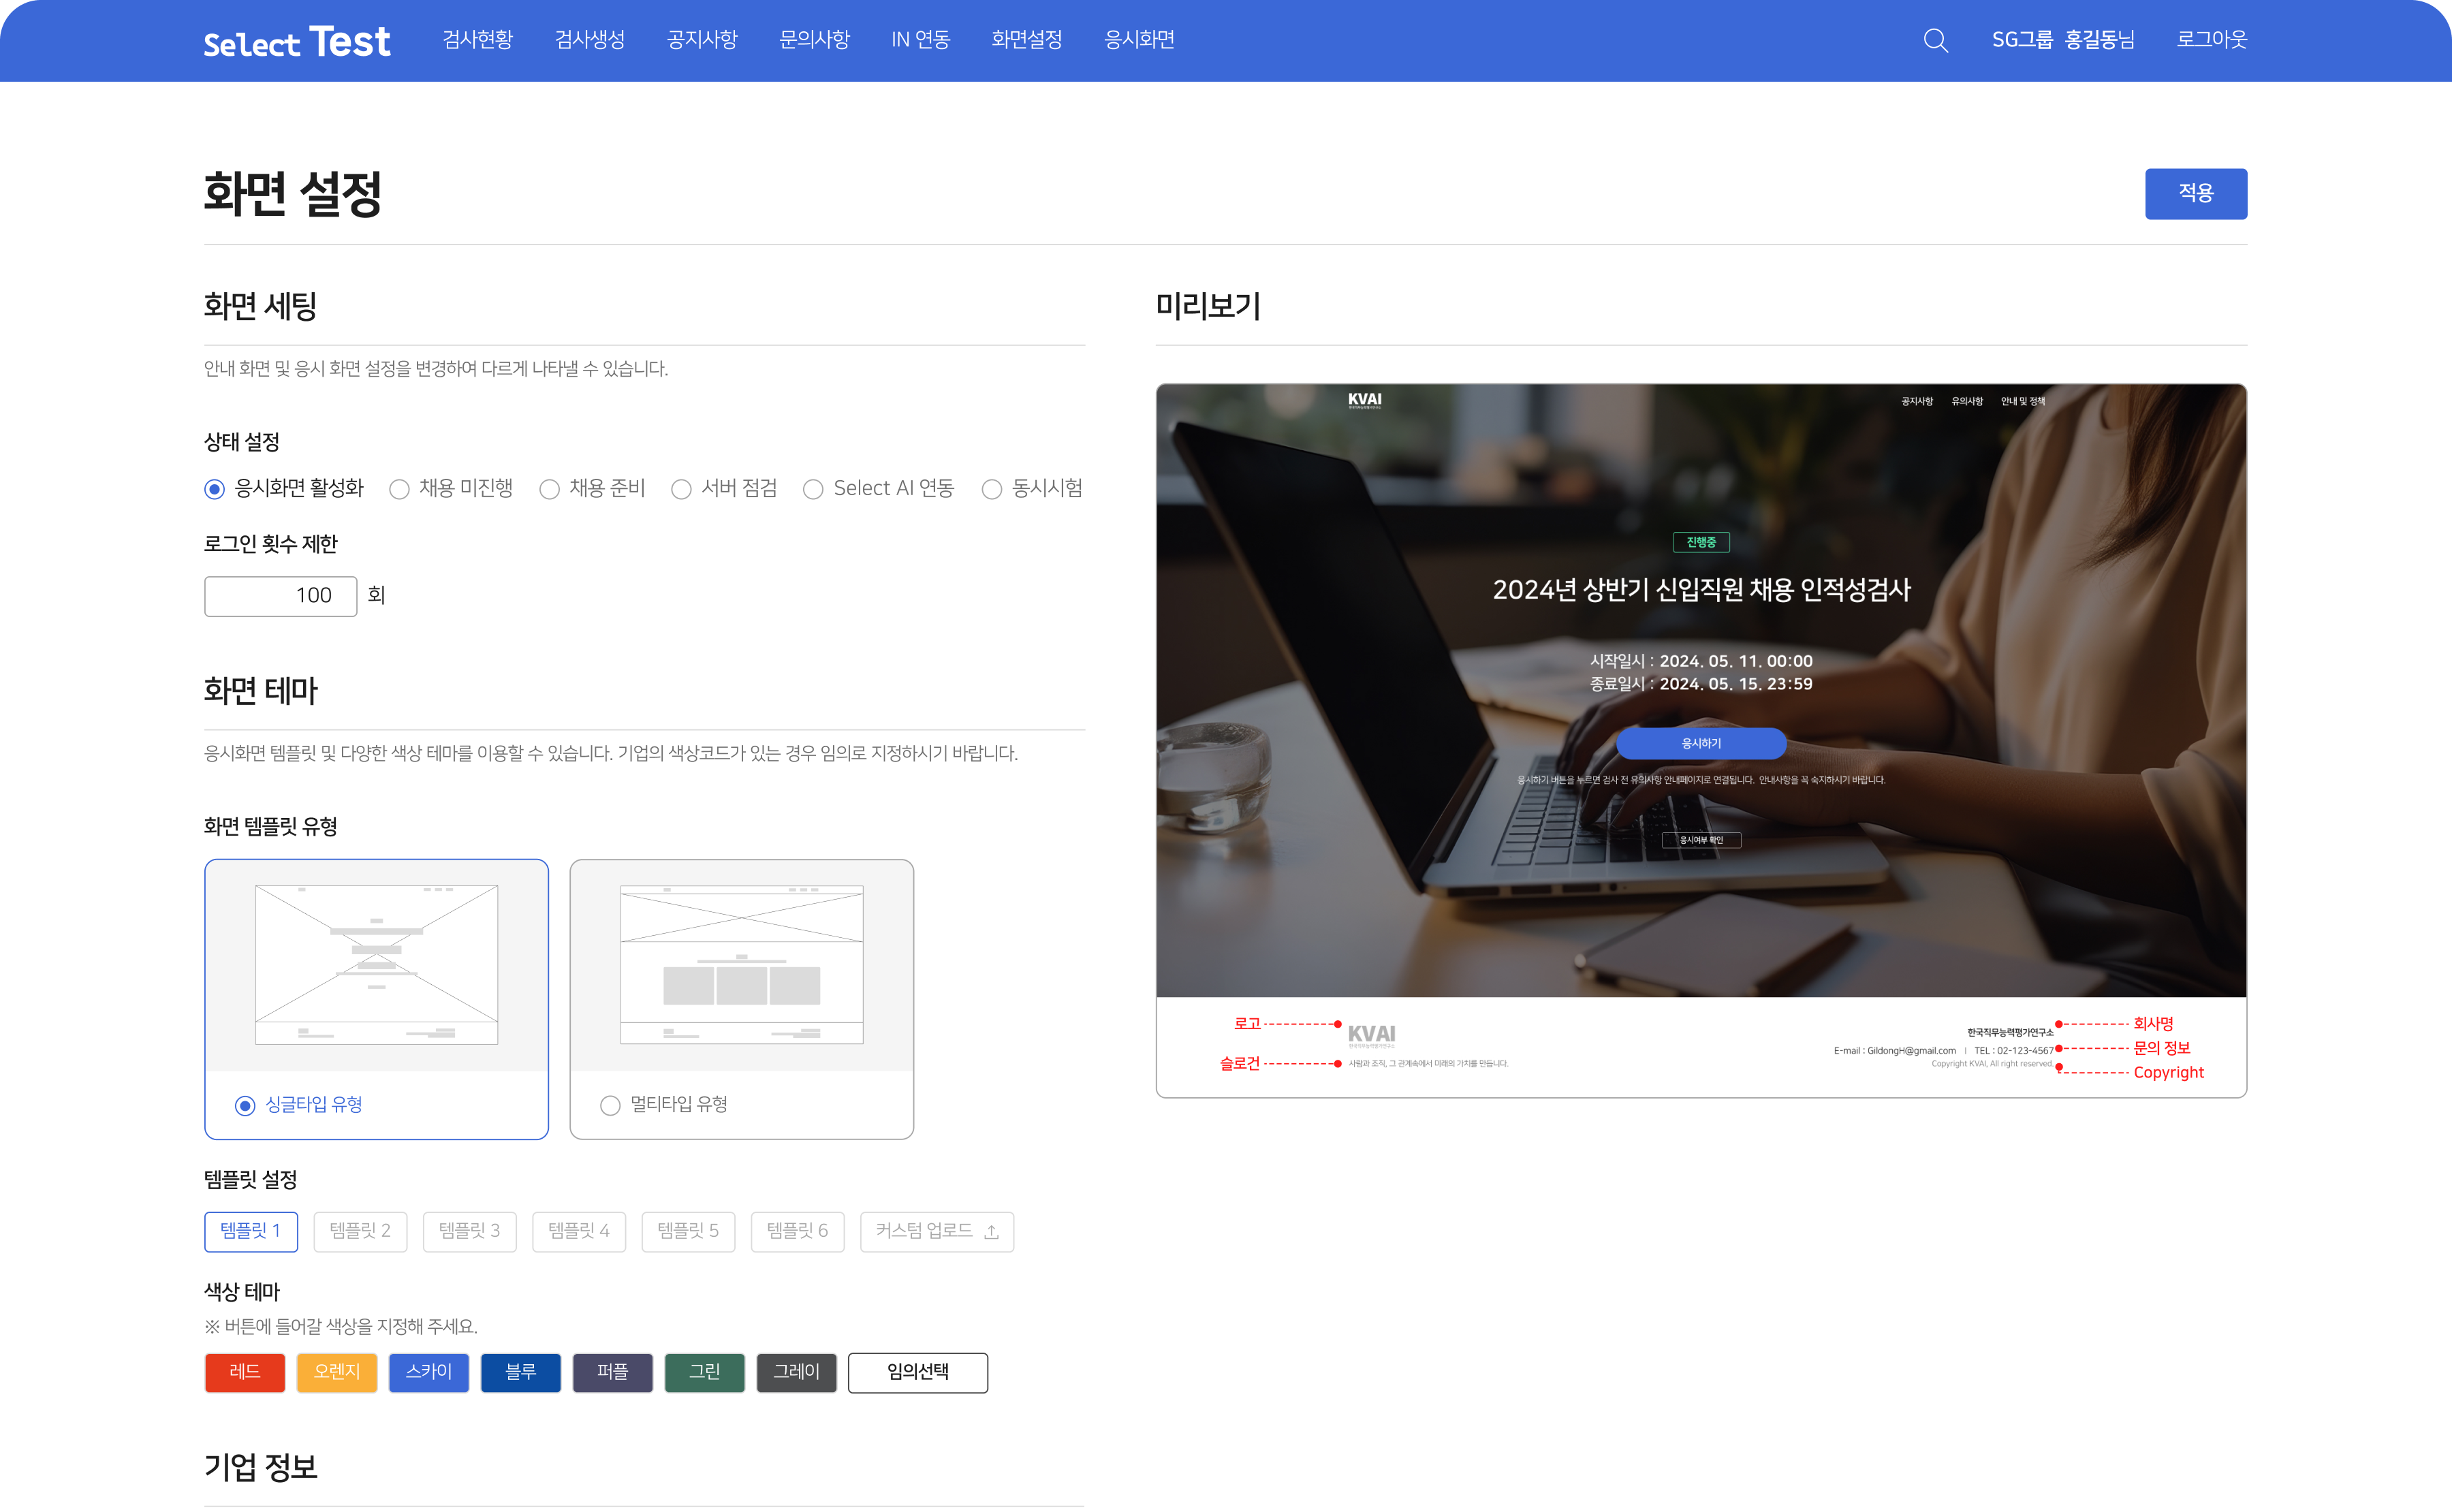Choose 템플릿 2 button

click(x=360, y=1232)
